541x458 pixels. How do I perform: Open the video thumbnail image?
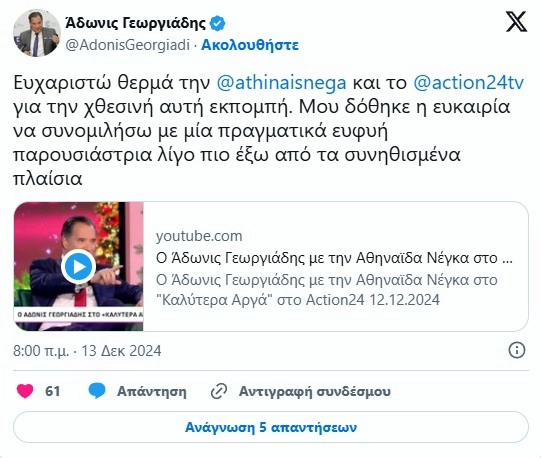coord(79,266)
